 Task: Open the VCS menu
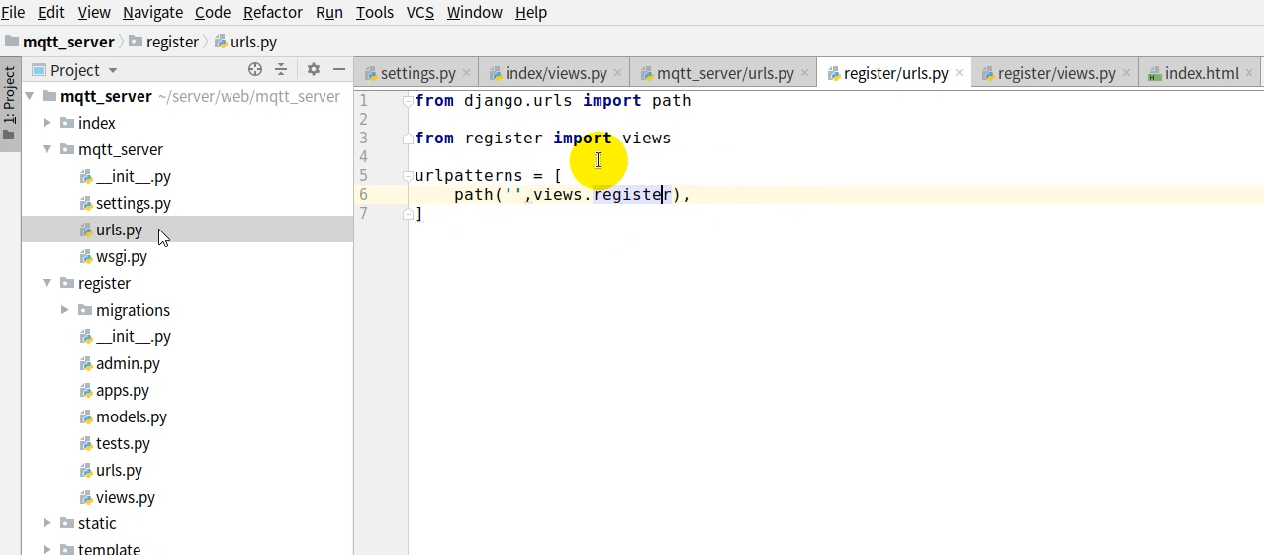420,12
